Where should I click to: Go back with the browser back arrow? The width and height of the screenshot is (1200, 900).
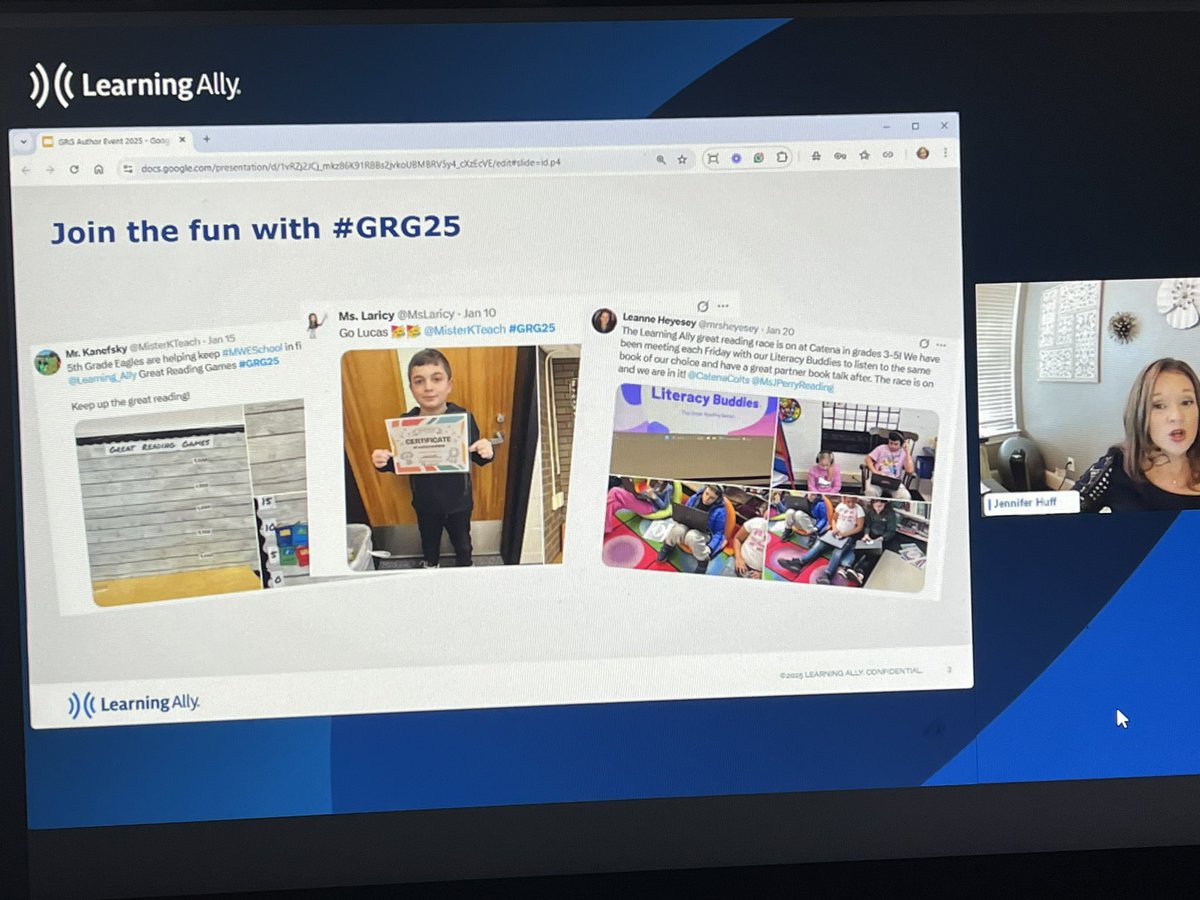[26, 170]
